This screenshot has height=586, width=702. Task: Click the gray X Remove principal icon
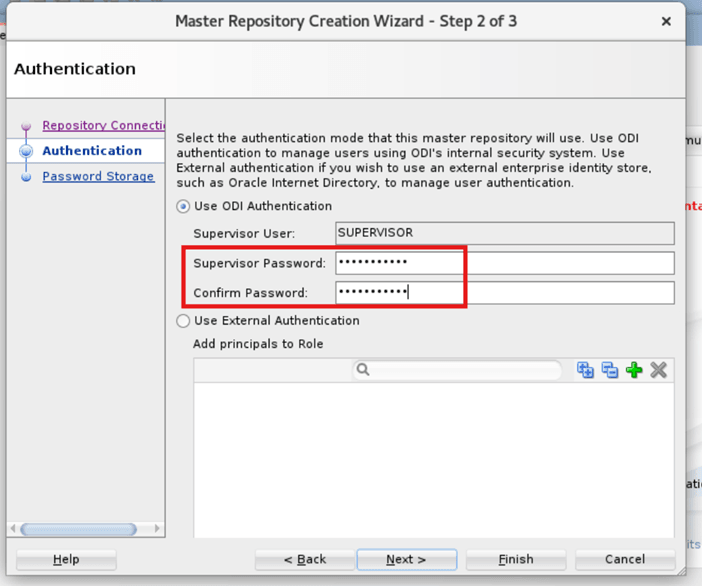(x=659, y=370)
